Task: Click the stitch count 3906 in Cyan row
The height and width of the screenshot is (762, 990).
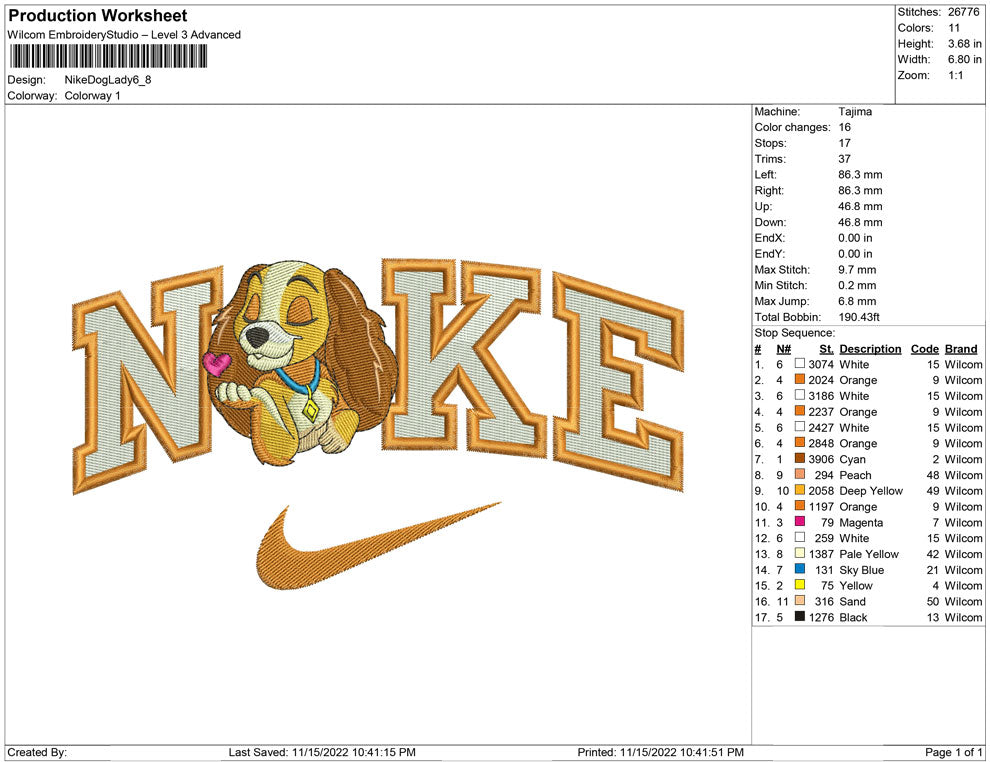Action: 821,460
